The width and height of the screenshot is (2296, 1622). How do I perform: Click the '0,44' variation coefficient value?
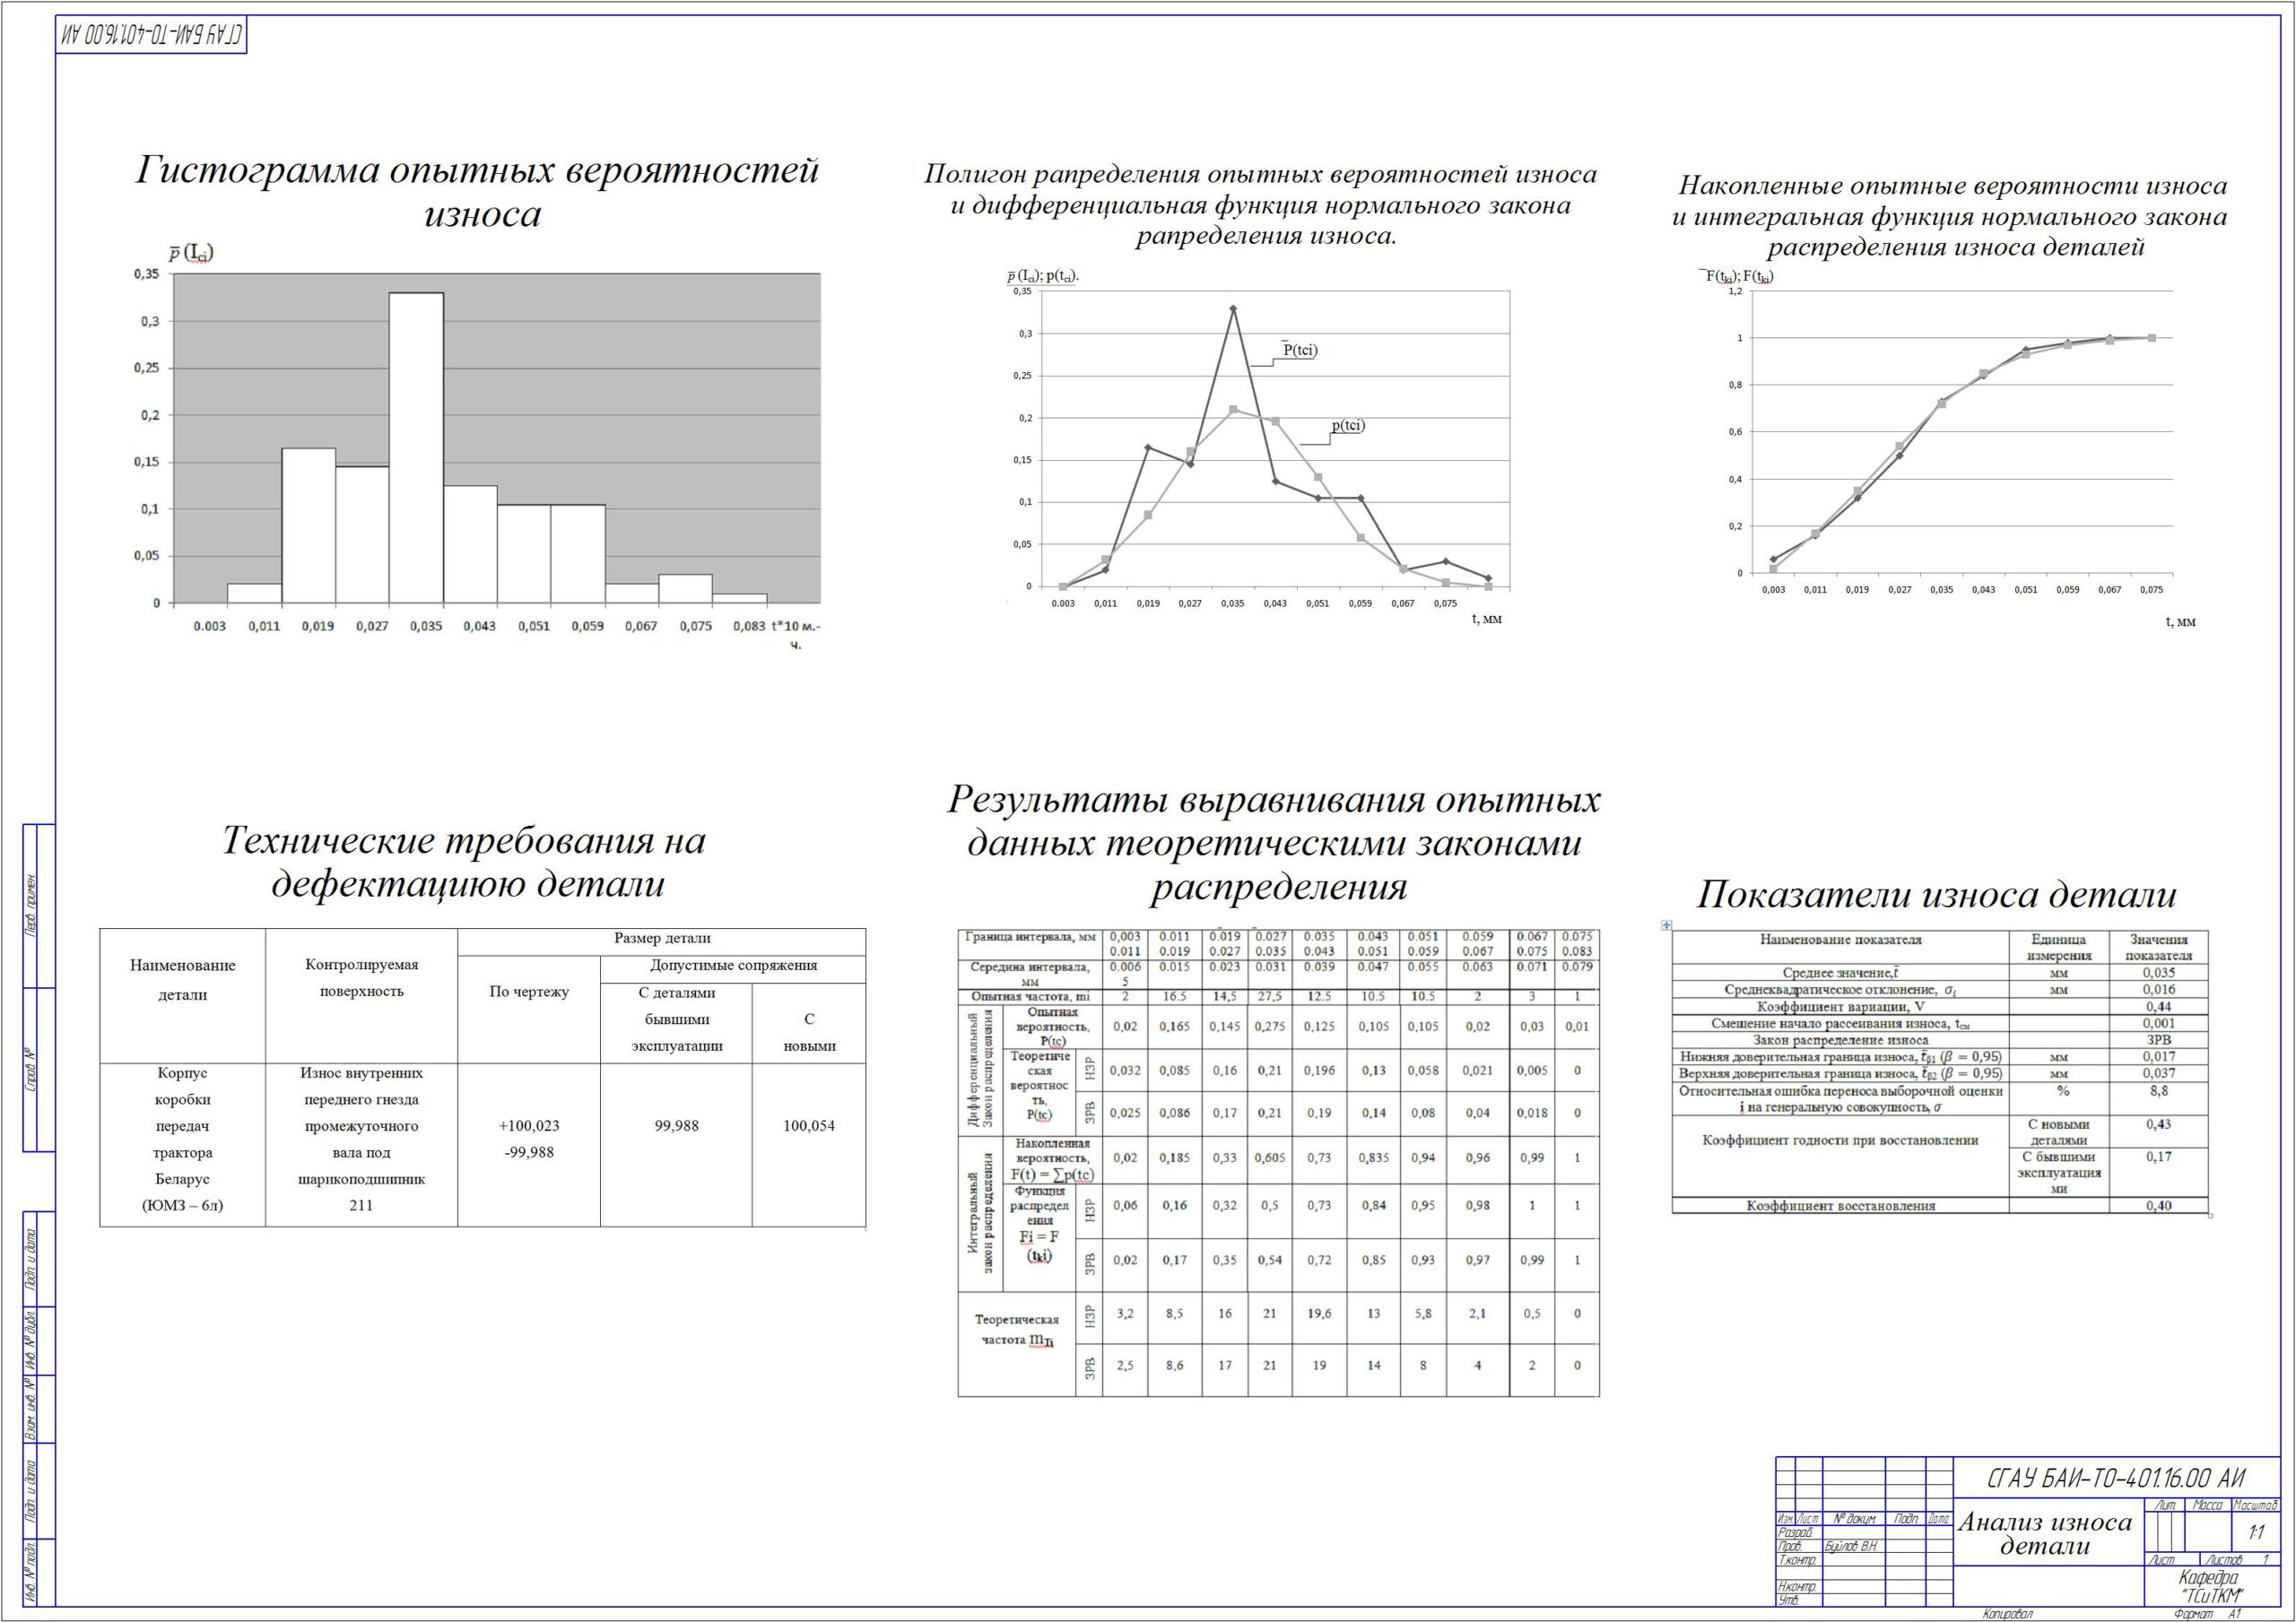pyautogui.click(x=2158, y=1006)
